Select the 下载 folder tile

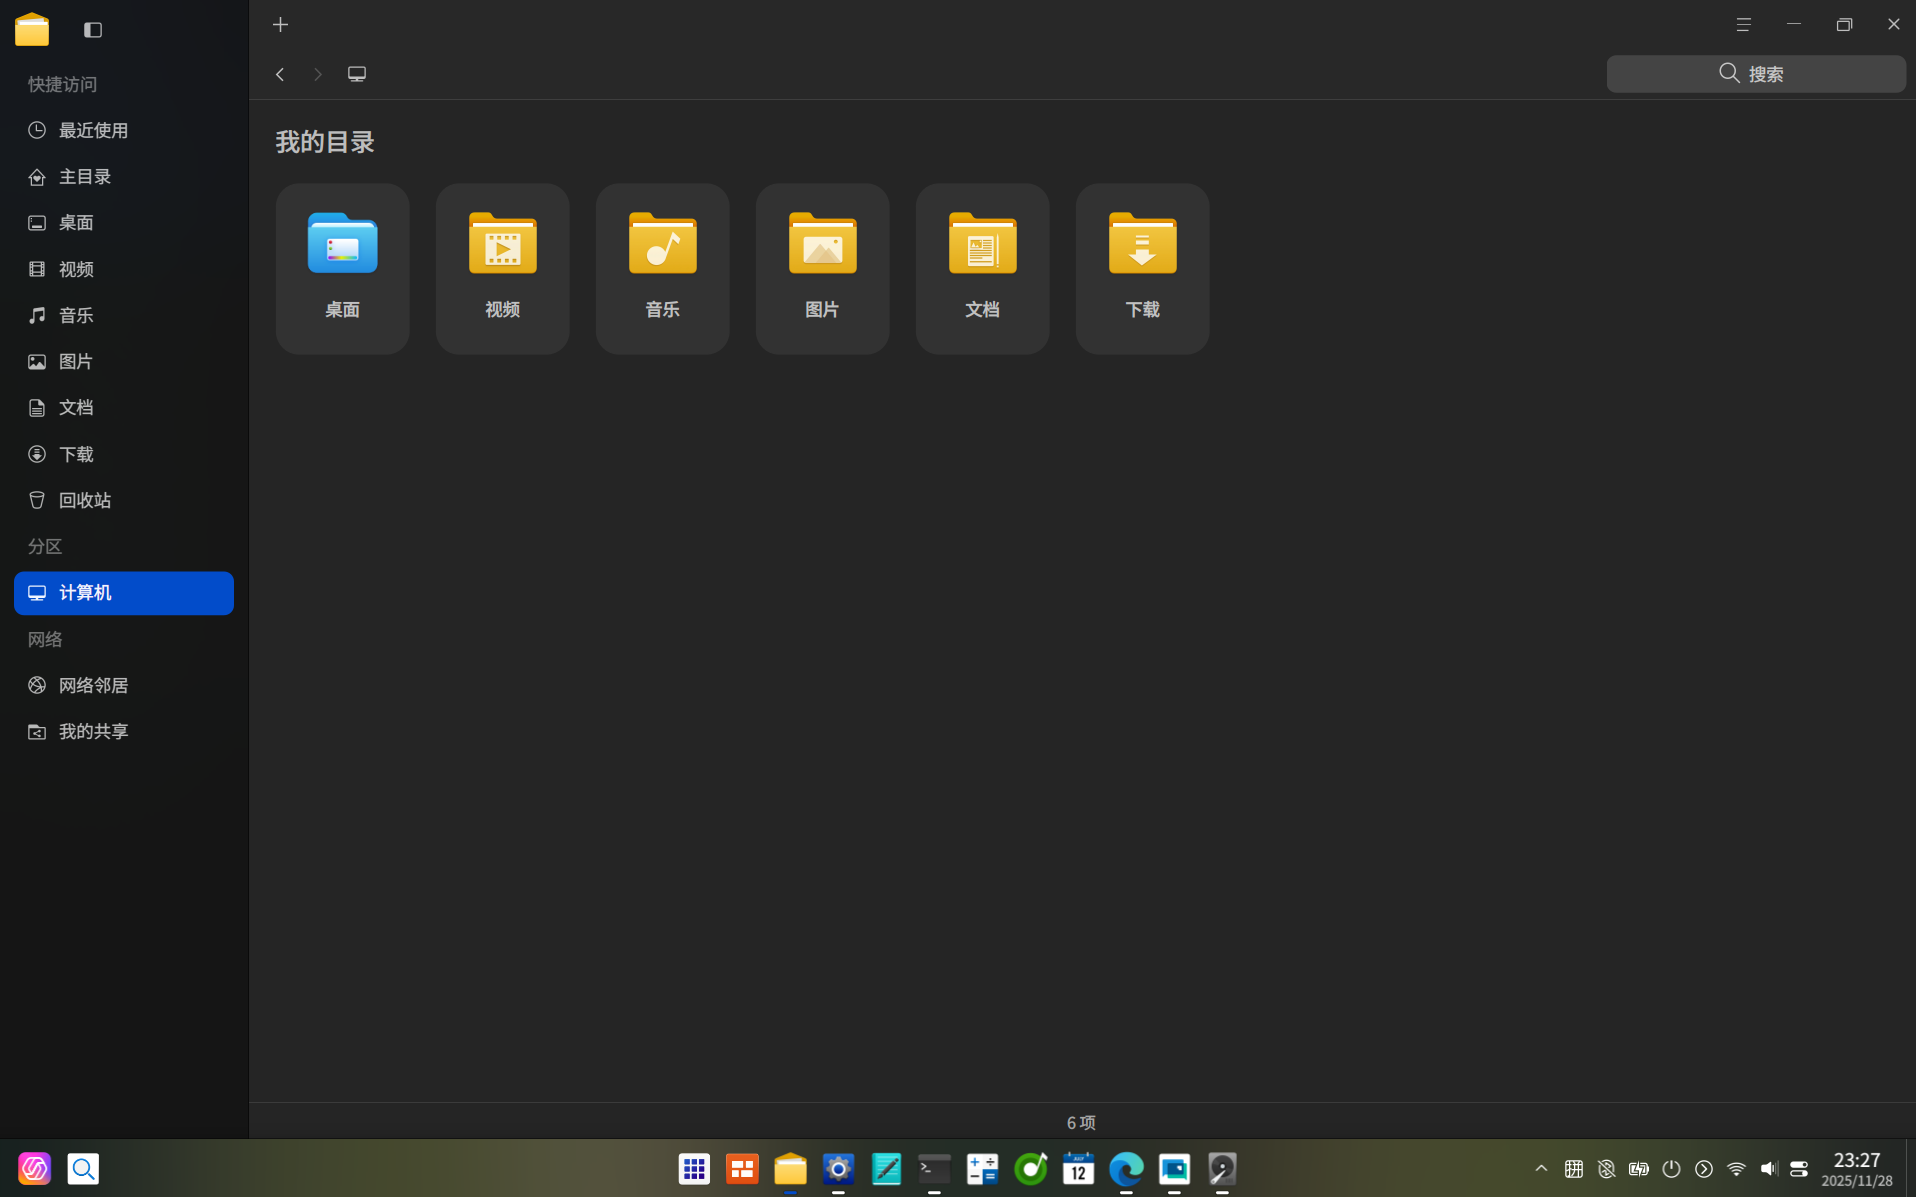pyautogui.click(x=1142, y=268)
